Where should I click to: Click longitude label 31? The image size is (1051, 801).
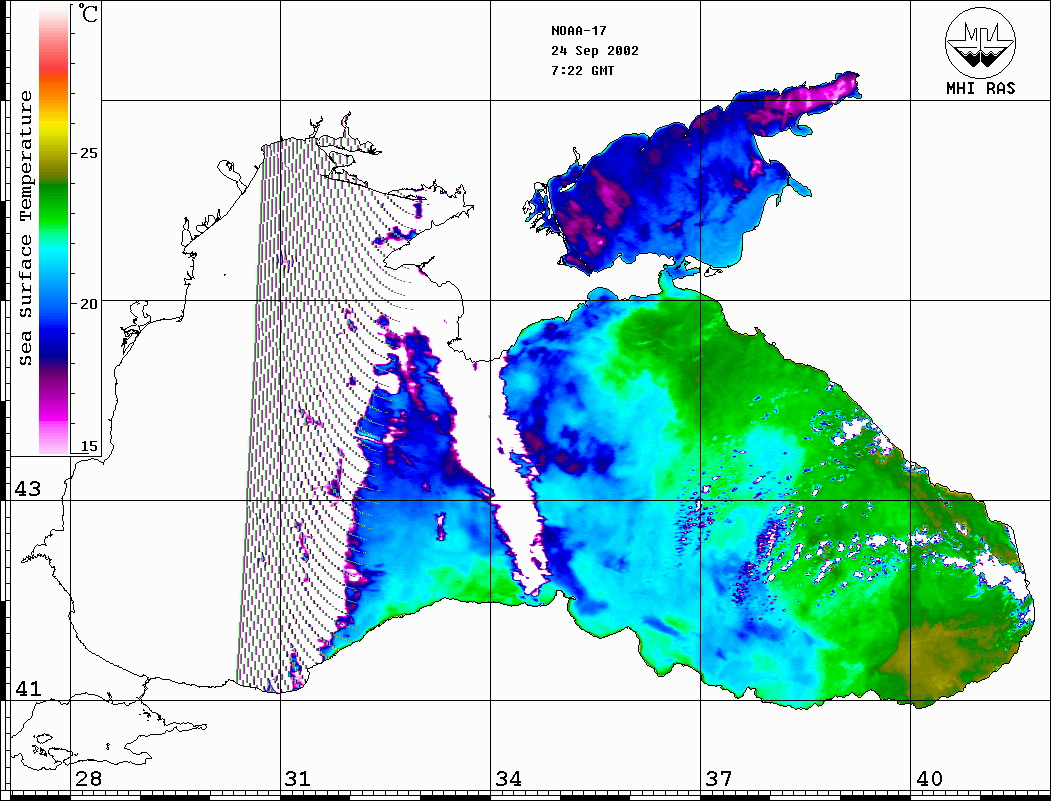pyautogui.click(x=298, y=779)
